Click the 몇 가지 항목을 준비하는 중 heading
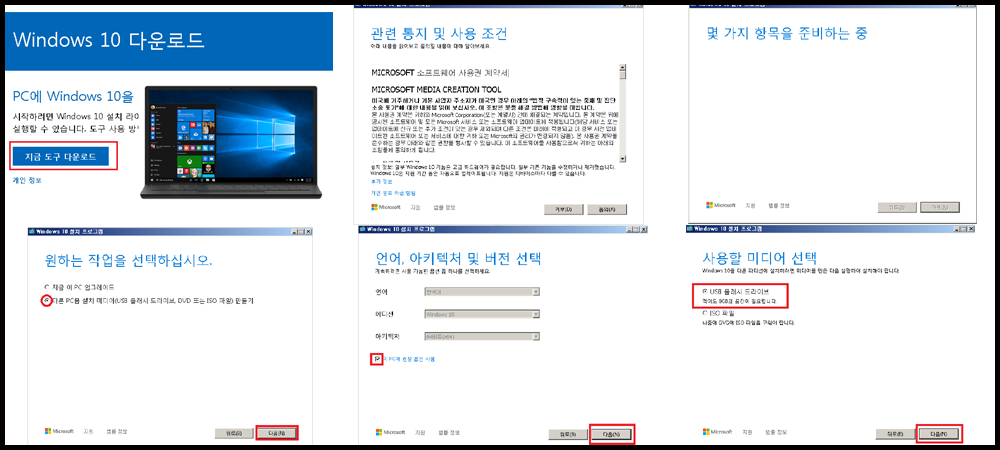 click(788, 33)
